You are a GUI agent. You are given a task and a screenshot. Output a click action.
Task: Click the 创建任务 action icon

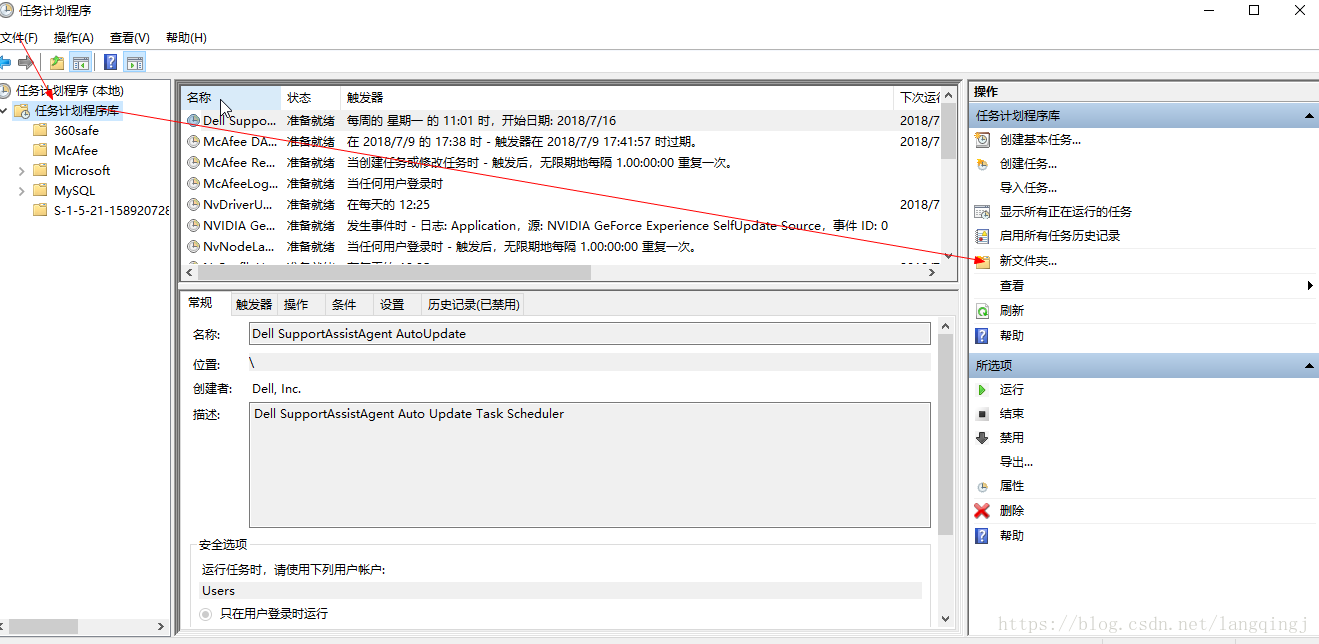click(982, 164)
